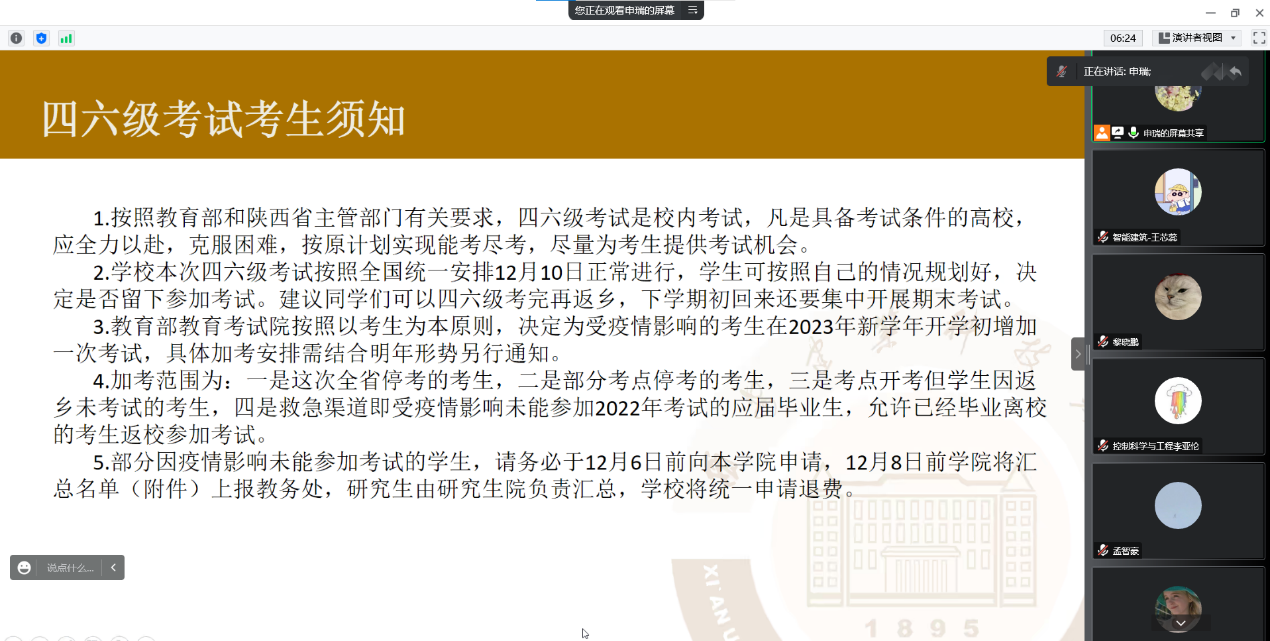Click the 06:24 meeting timer

coord(1123,38)
